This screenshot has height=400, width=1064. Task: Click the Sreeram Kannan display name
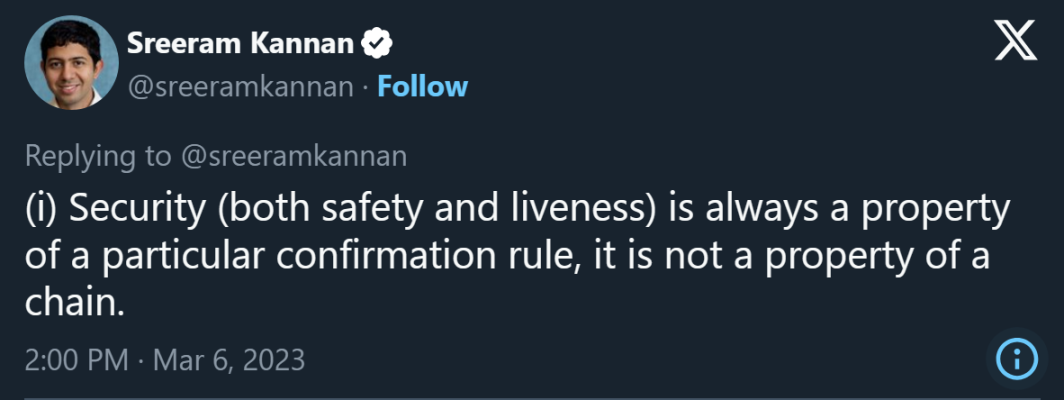(x=245, y=43)
